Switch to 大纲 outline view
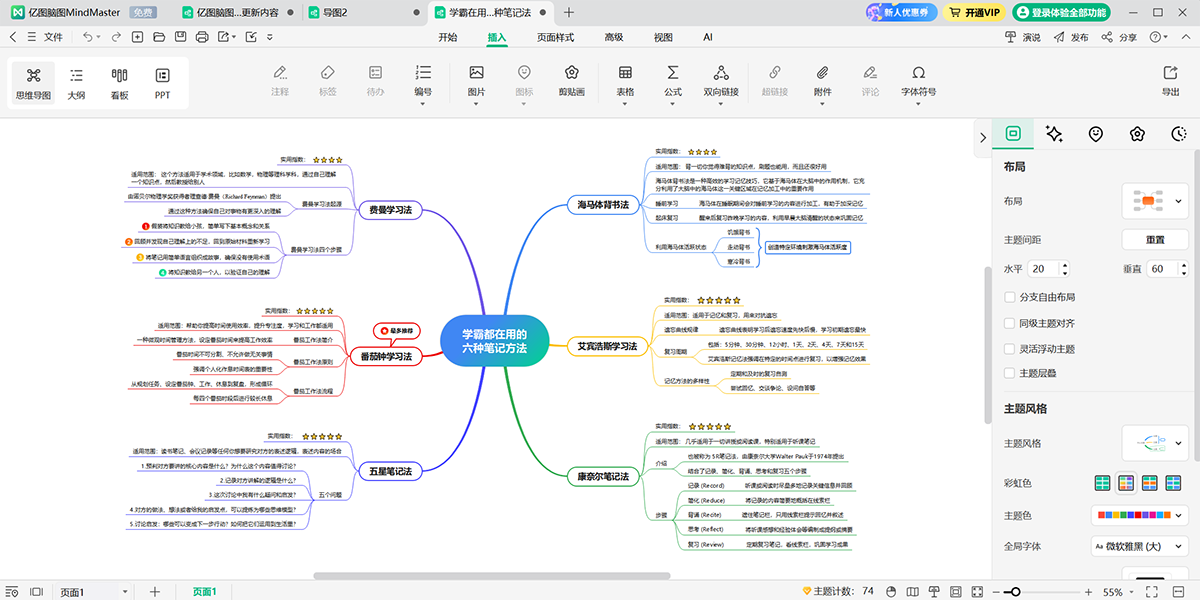1200x600 pixels. coord(76,82)
